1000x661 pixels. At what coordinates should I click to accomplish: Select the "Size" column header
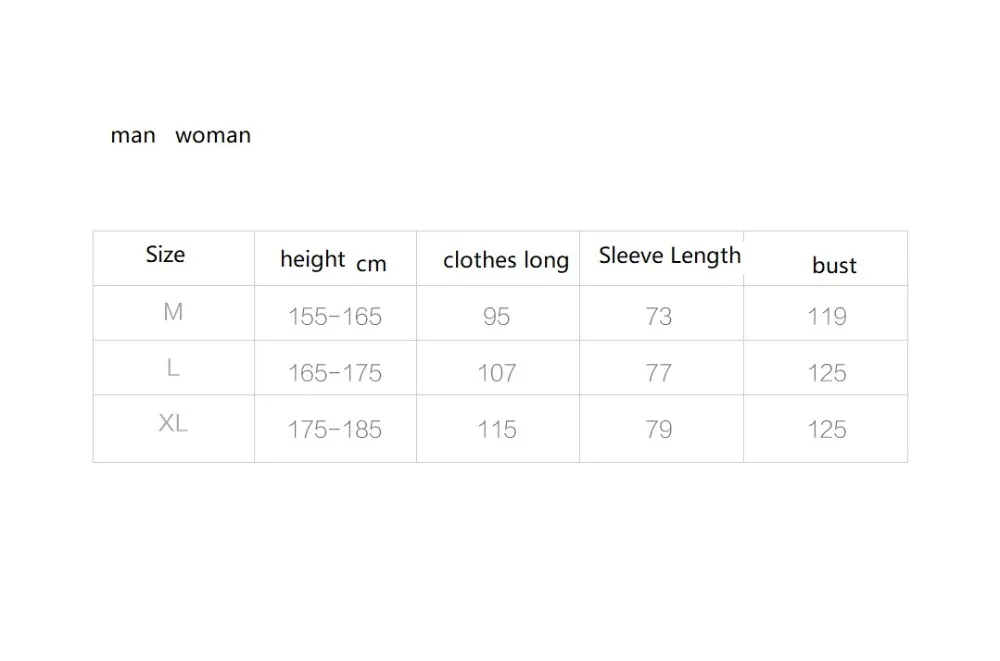tap(165, 254)
